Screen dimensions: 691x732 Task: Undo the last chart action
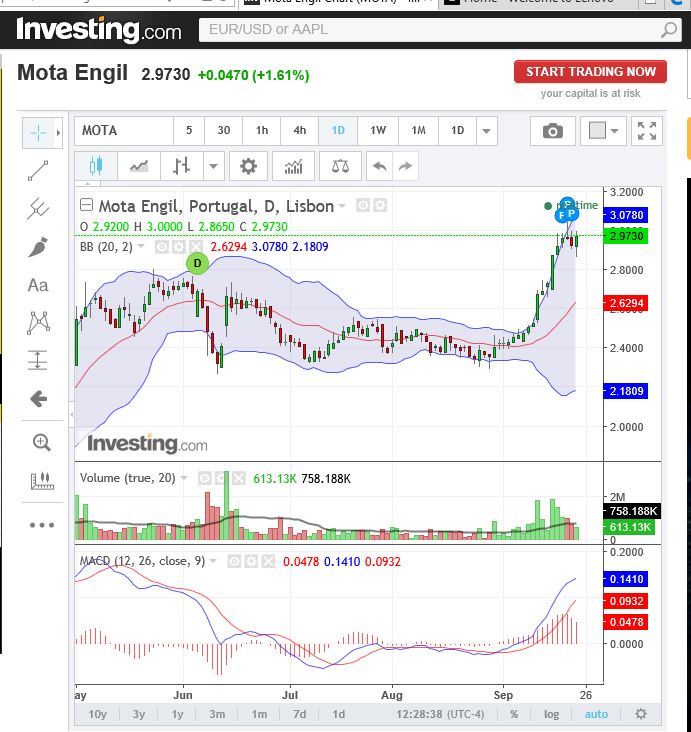point(380,166)
